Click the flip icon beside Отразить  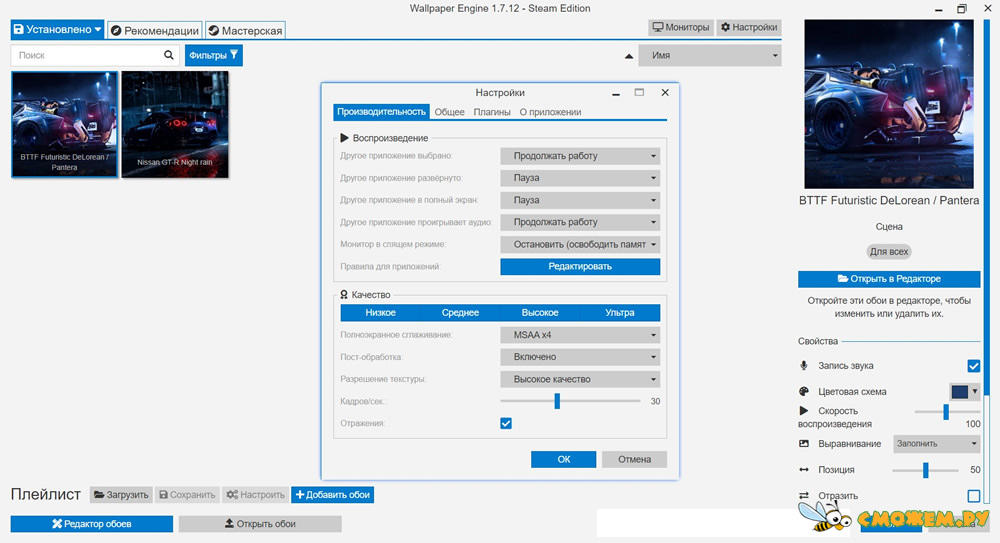coord(804,495)
